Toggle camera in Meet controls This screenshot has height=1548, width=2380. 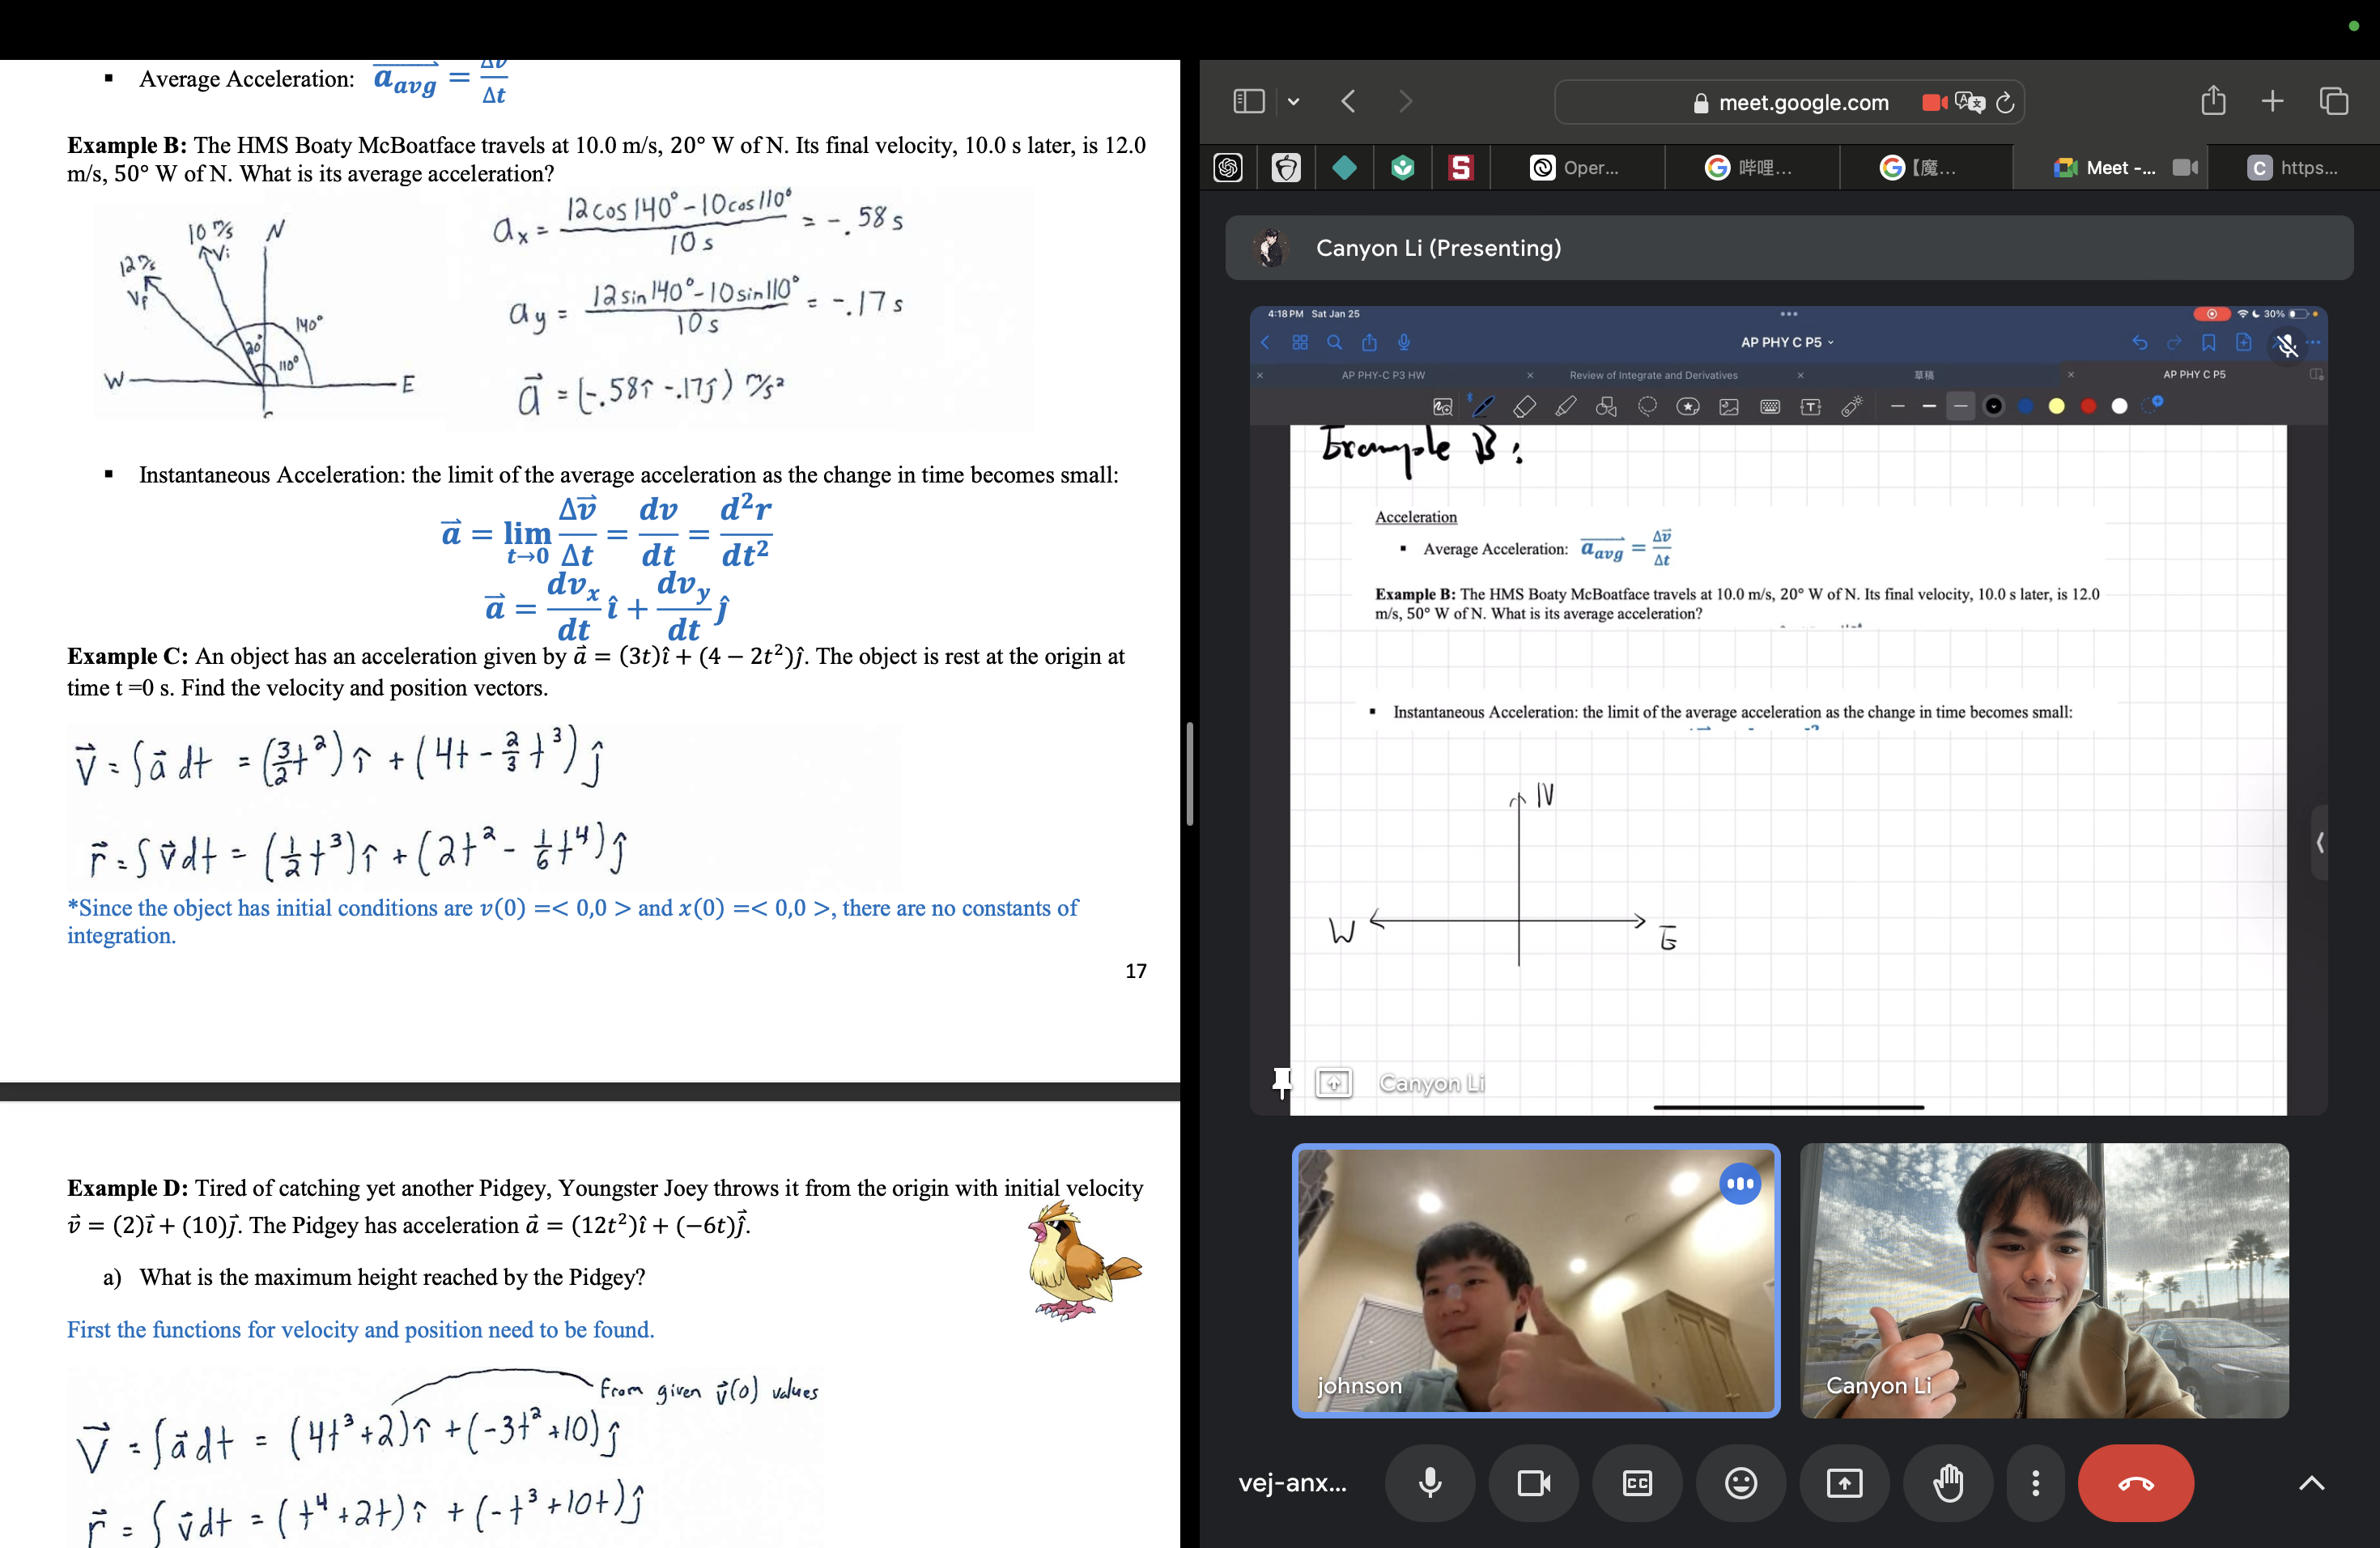click(x=1534, y=1483)
